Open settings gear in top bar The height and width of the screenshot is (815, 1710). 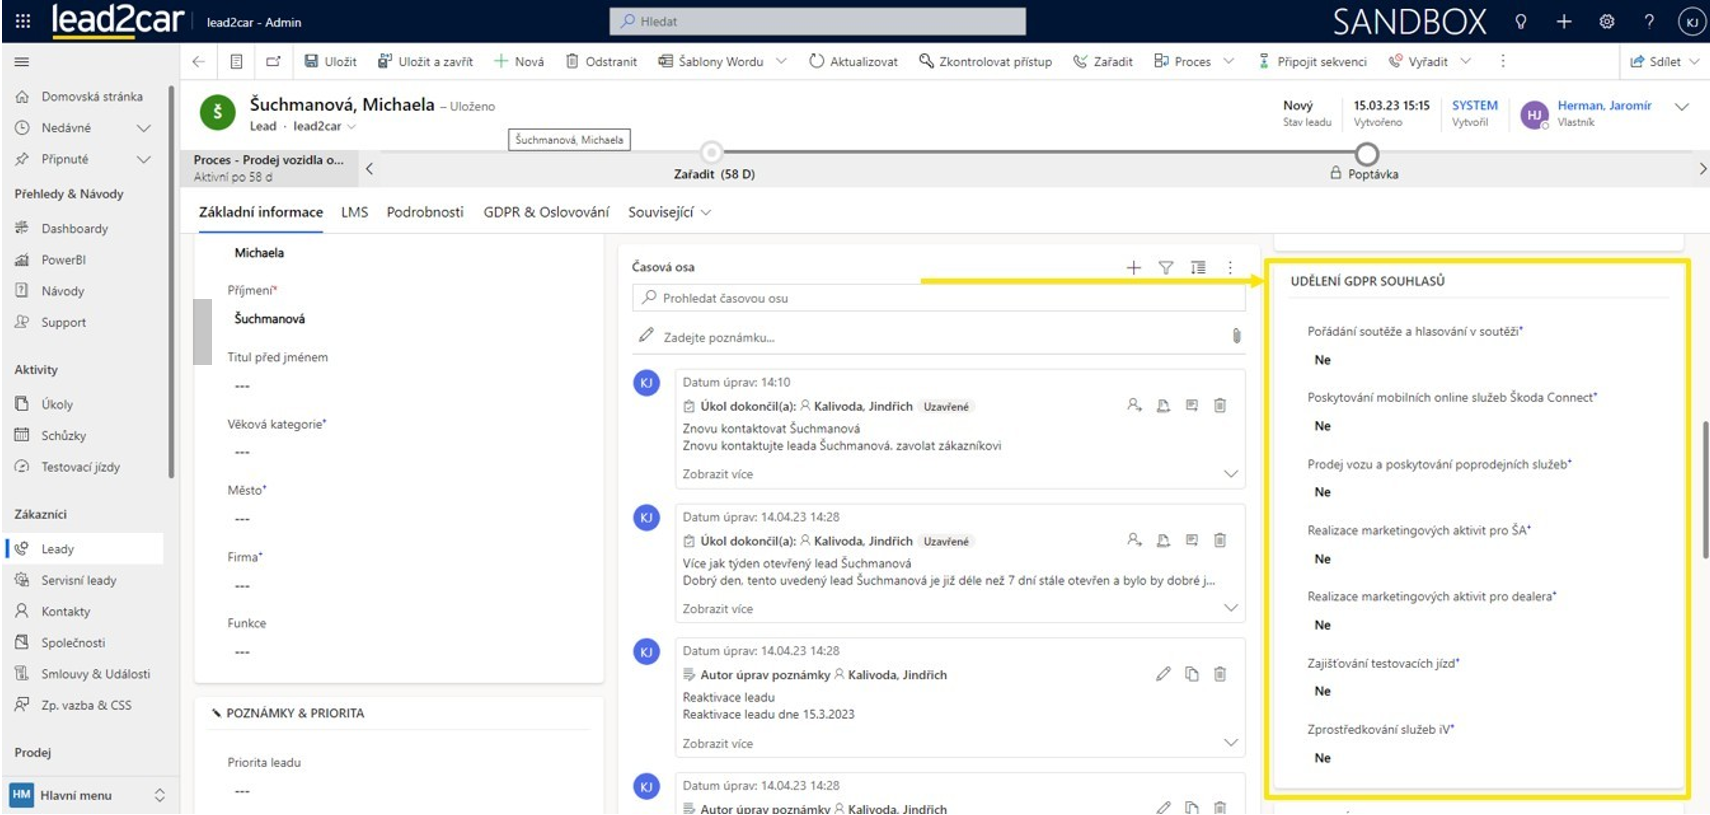pyautogui.click(x=1606, y=21)
